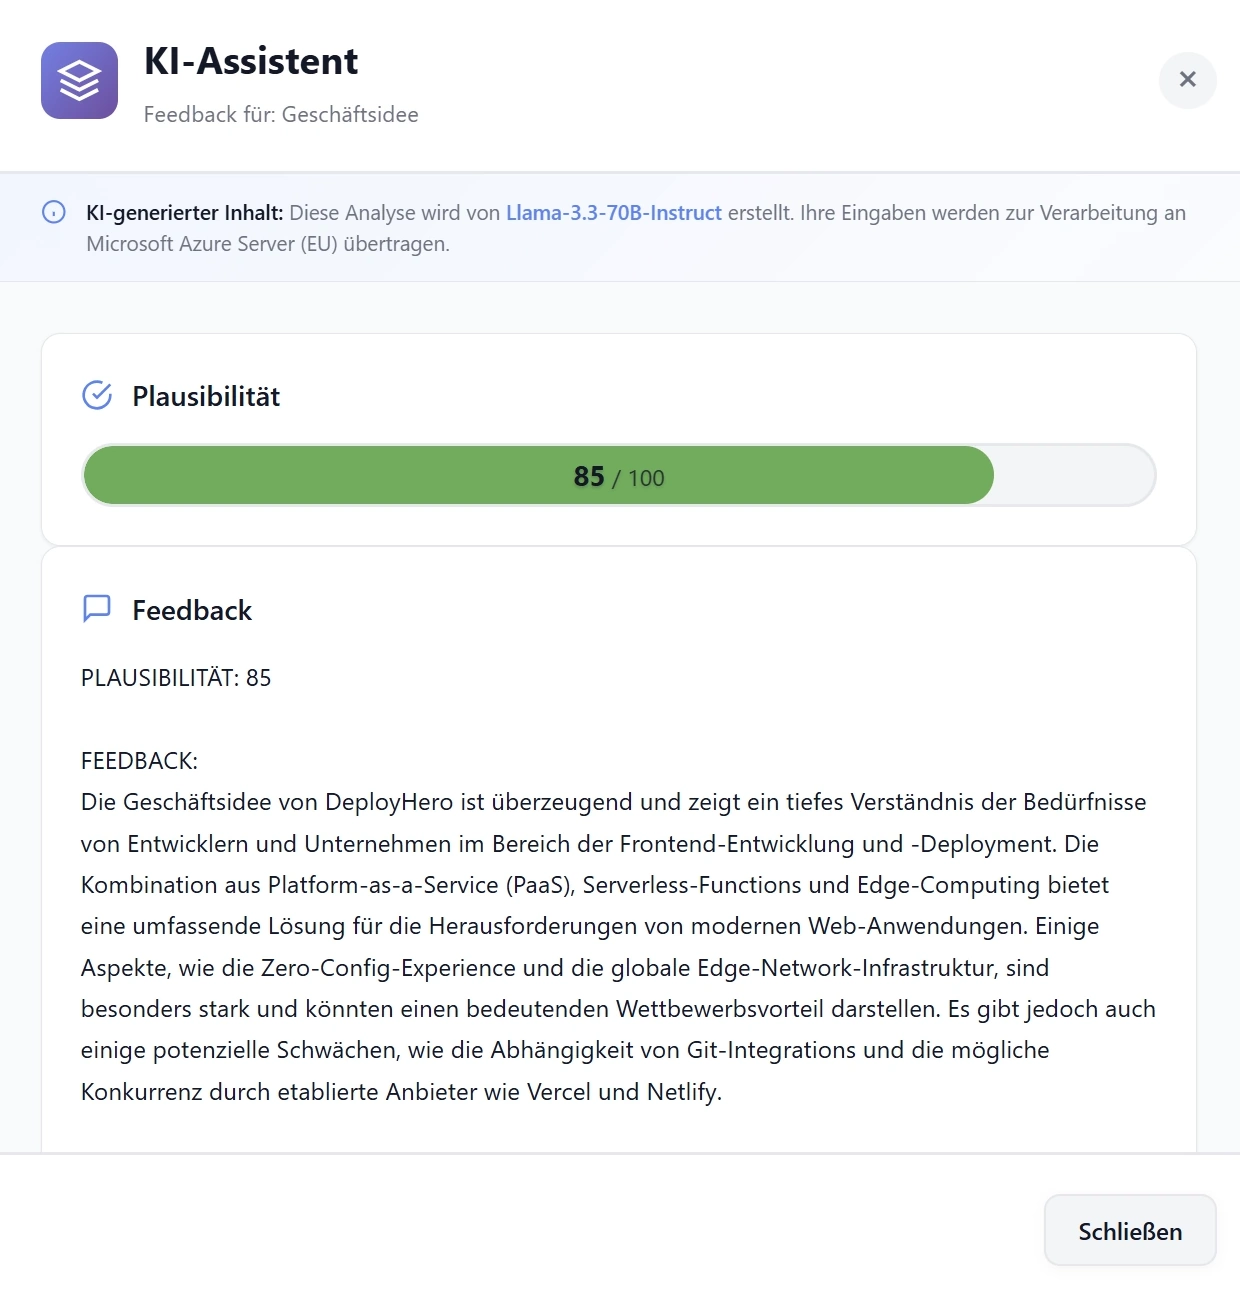
Task: Click the circled exclamation icon before KI-generierter Inhalt
Action: (53, 212)
